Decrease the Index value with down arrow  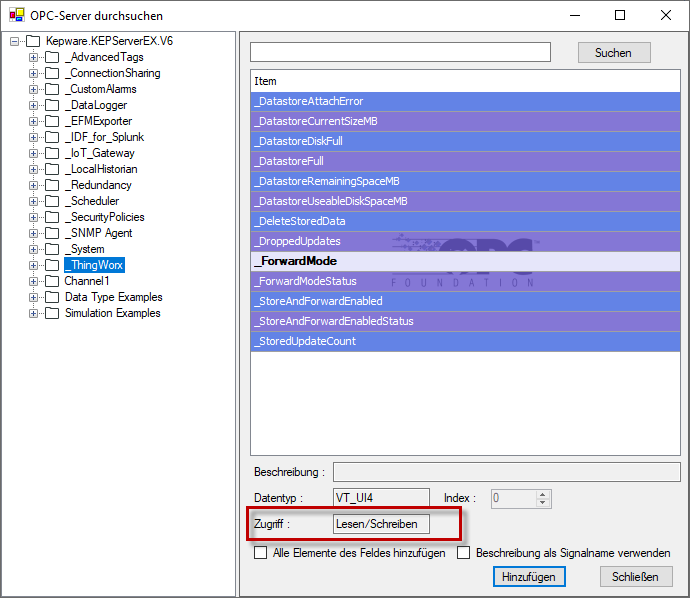click(543, 503)
